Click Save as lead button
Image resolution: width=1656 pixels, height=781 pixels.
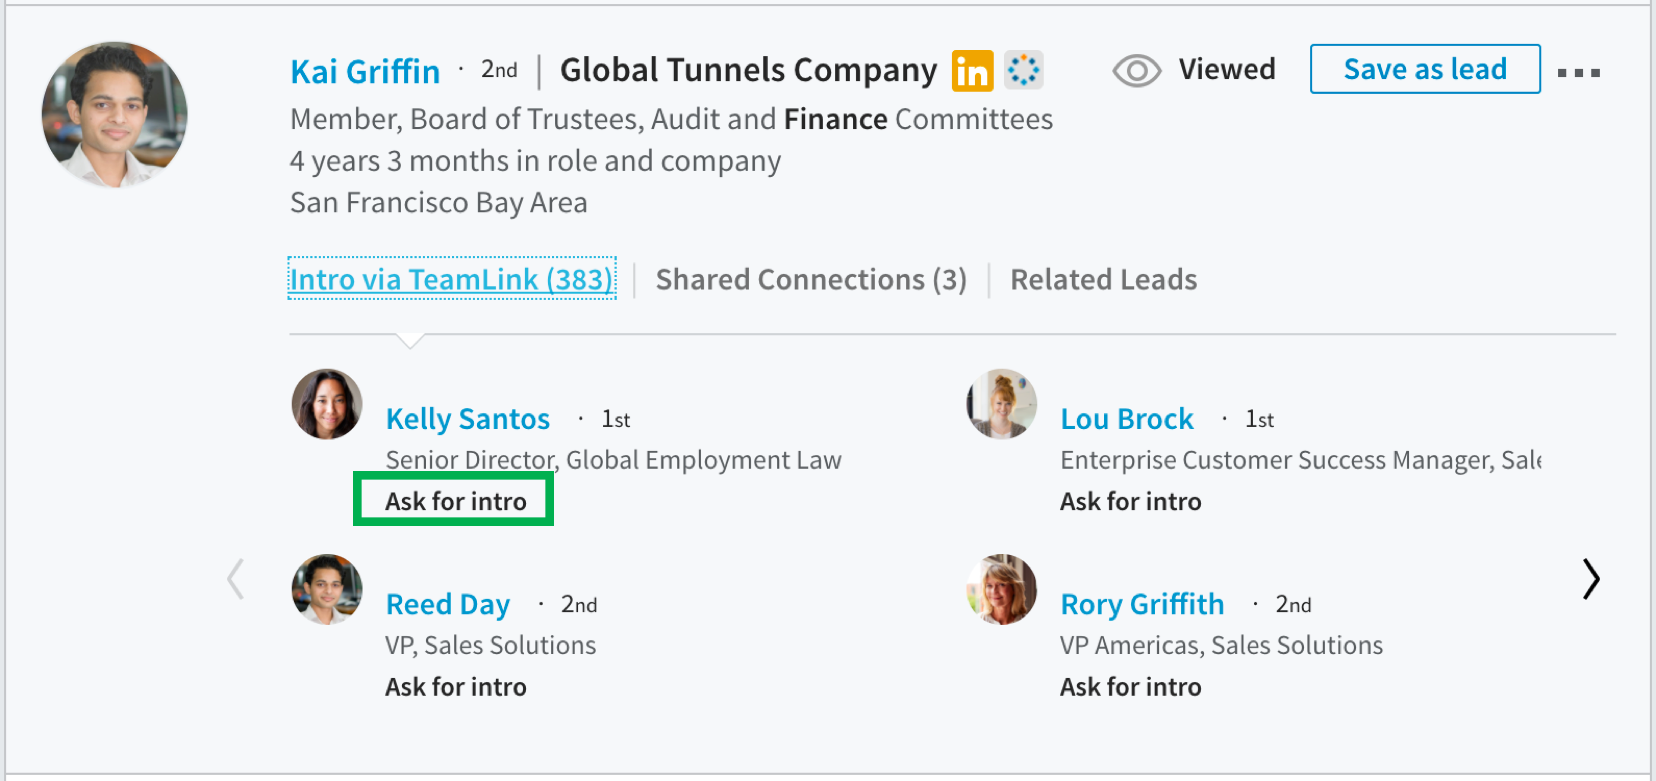[1425, 69]
